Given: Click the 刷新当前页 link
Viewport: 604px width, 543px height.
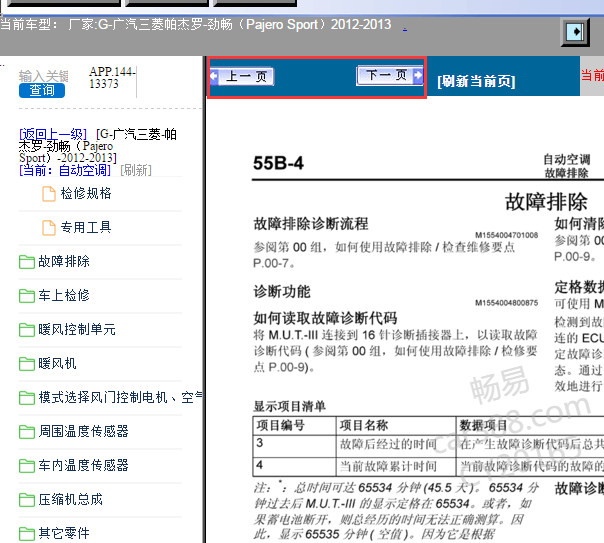Looking at the screenshot, I should (476, 81).
